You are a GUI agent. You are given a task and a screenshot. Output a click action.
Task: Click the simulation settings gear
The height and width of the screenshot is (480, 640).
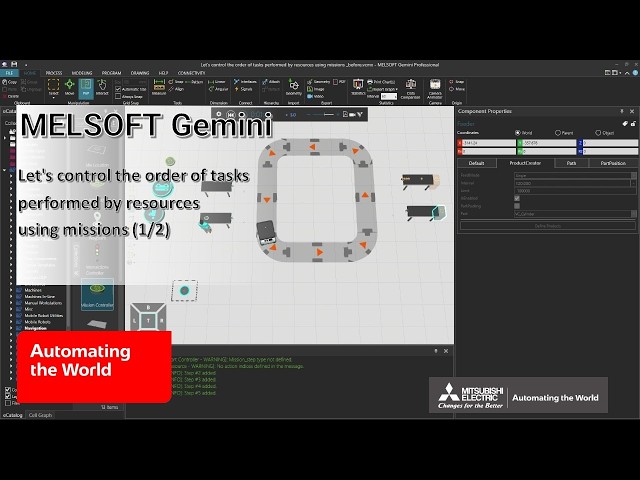[x=219, y=114]
